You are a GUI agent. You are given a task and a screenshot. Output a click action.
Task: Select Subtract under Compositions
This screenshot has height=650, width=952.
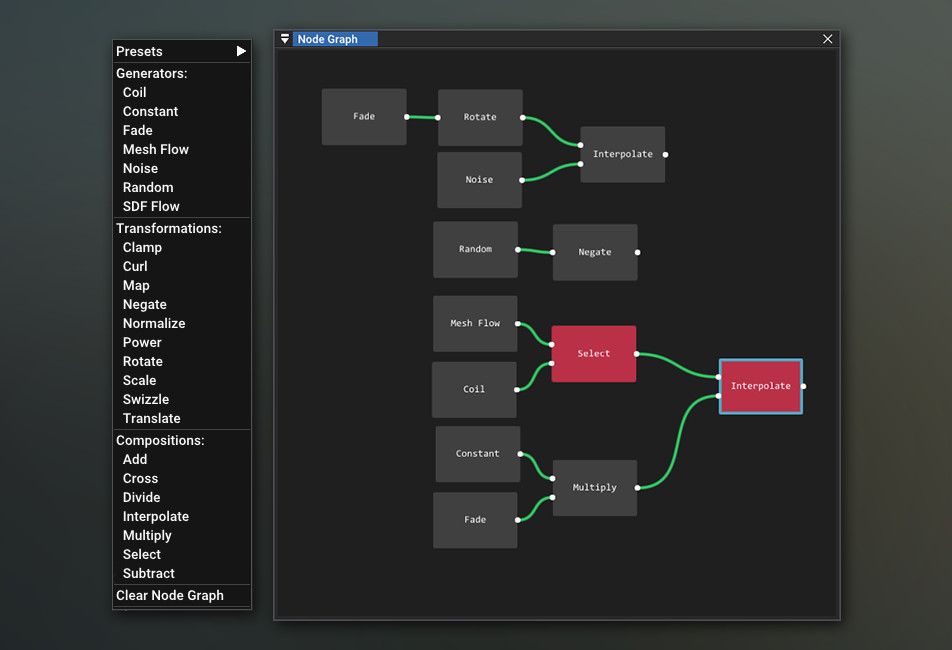pos(148,573)
